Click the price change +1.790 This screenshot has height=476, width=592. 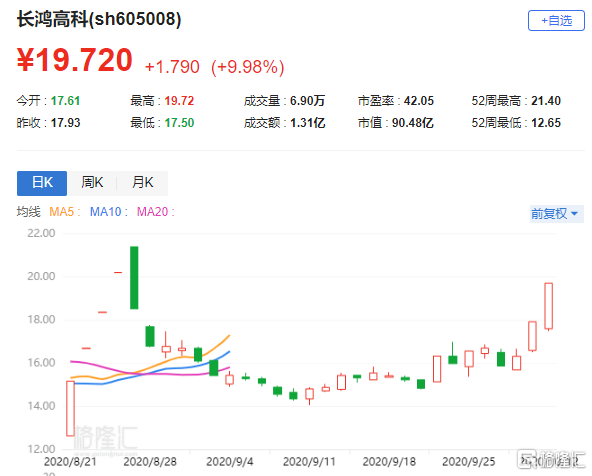click(x=172, y=67)
